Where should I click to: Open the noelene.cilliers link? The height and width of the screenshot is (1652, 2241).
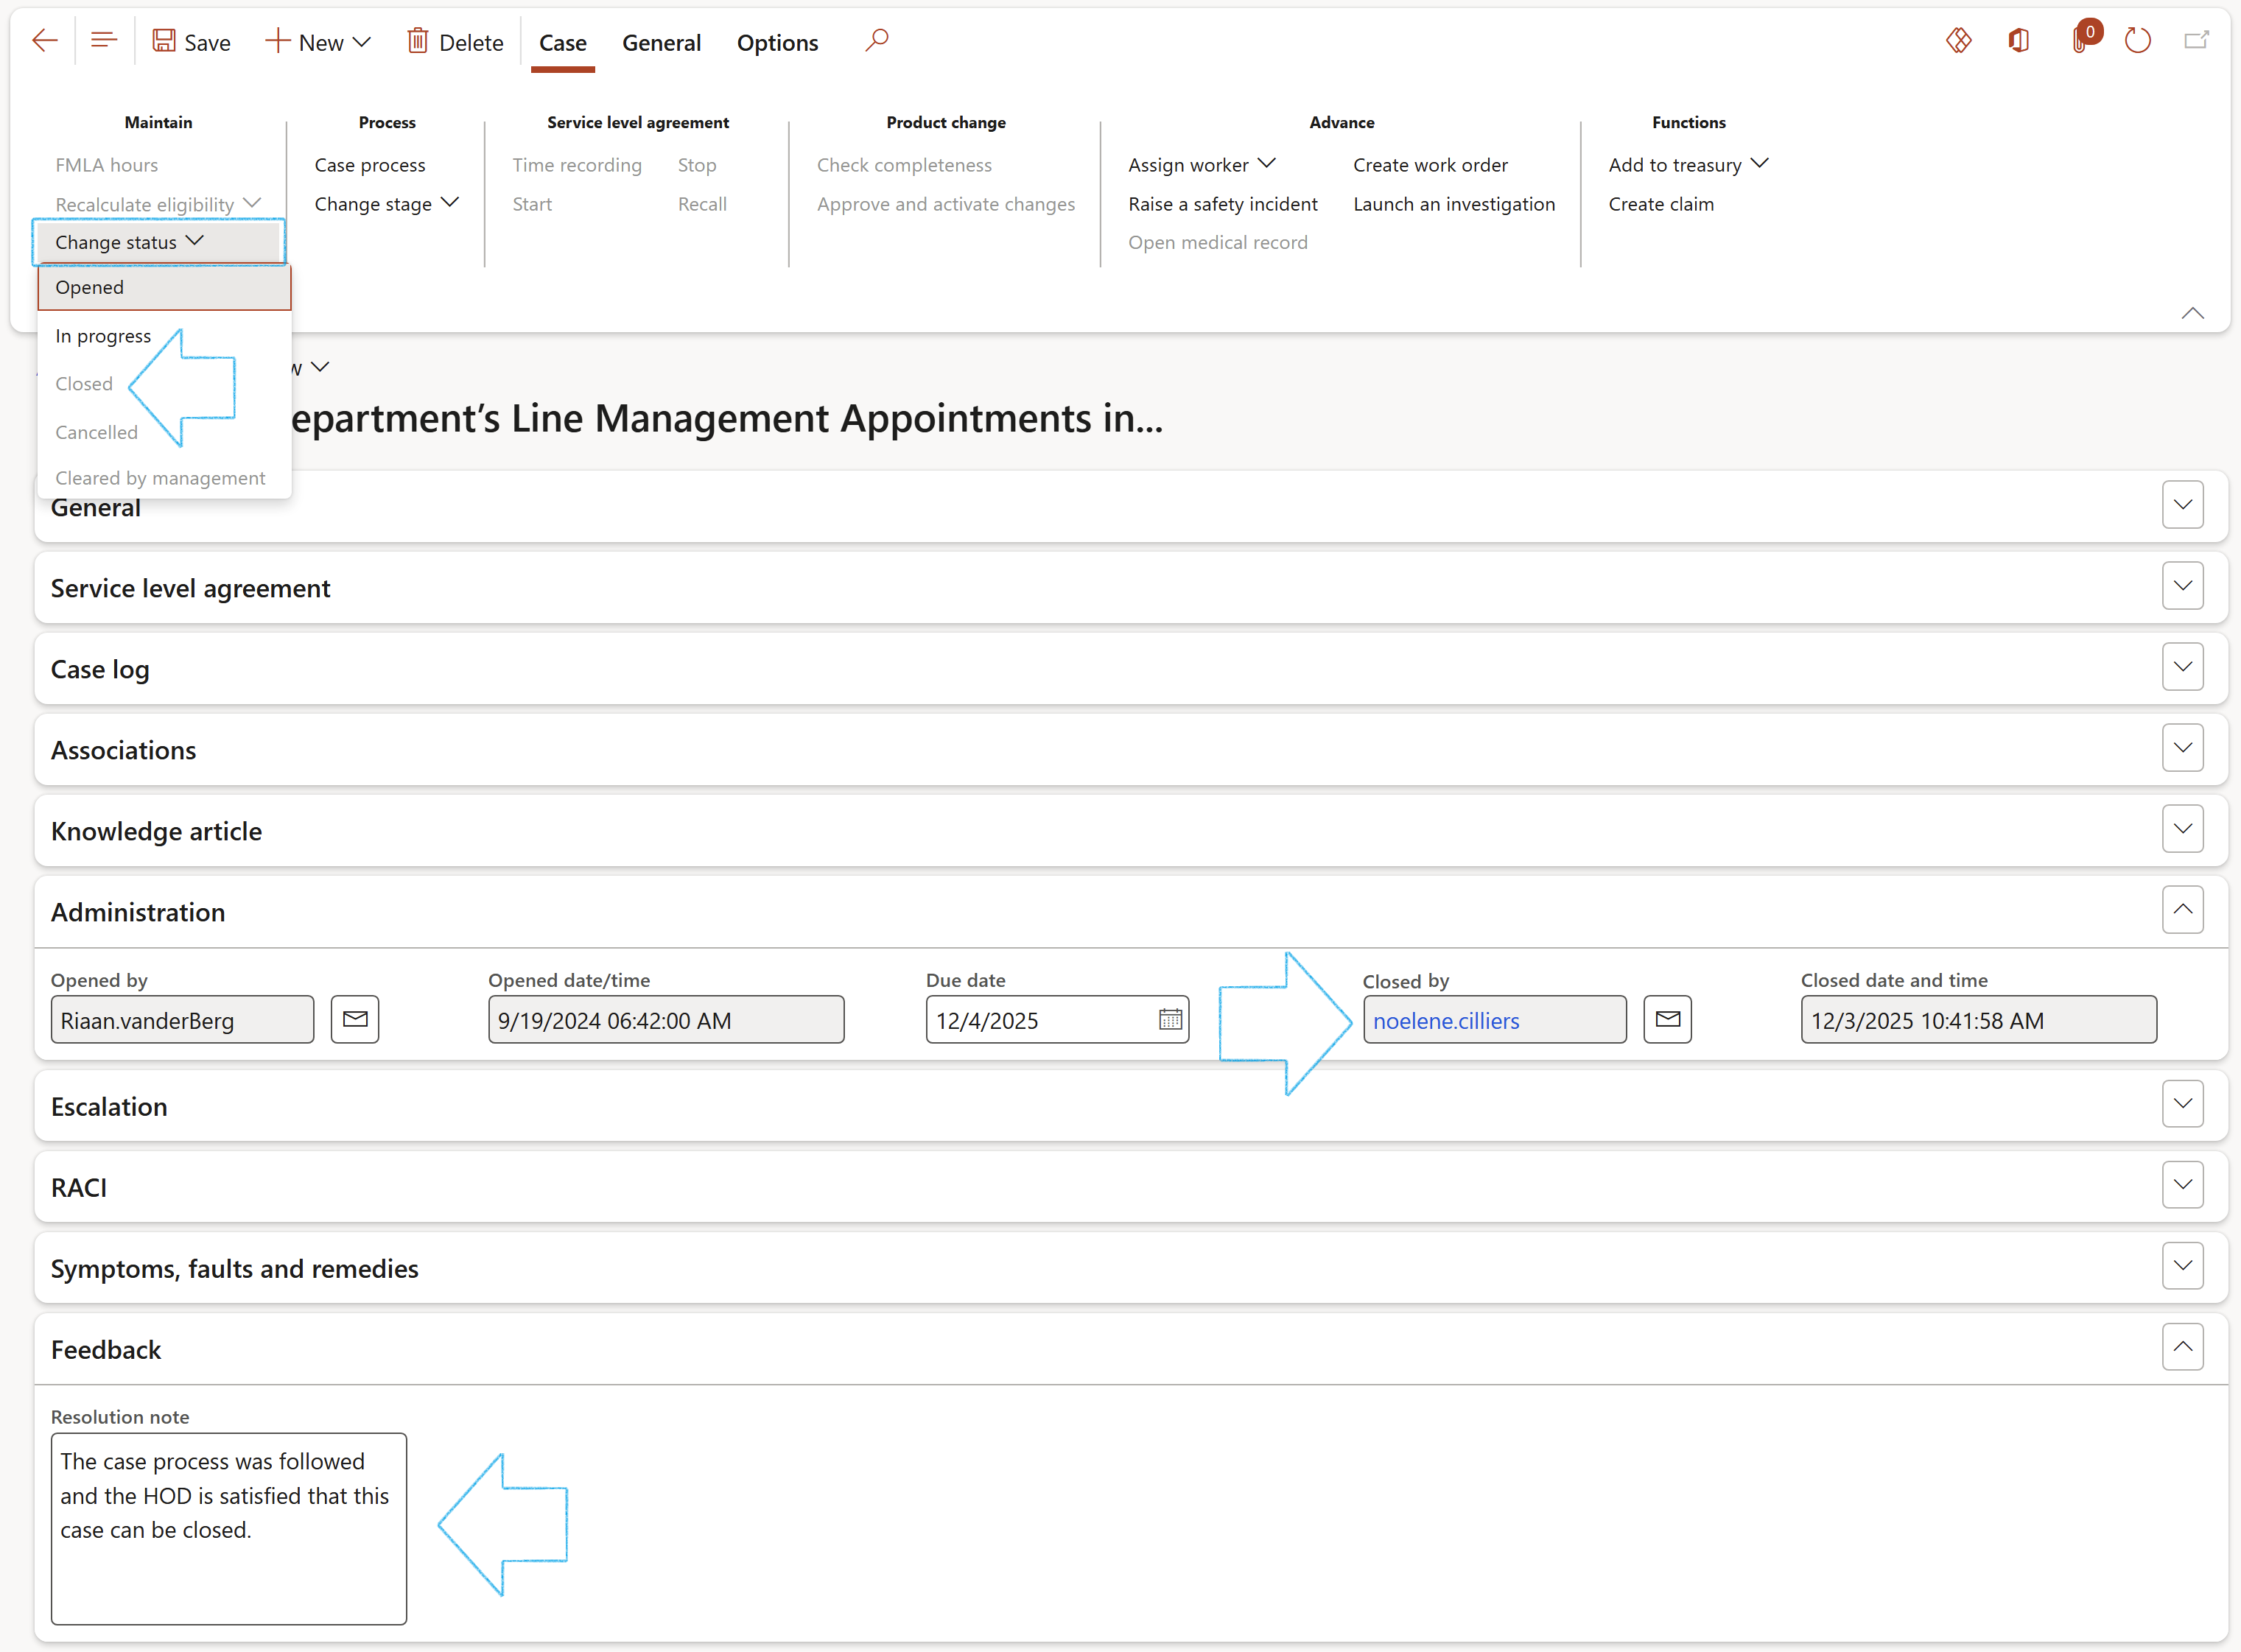click(1446, 1021)
